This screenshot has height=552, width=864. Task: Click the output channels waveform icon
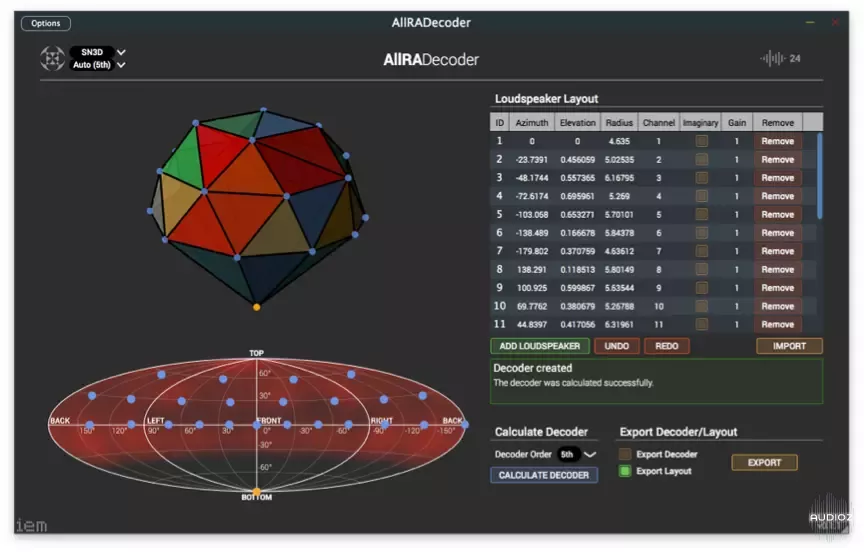(x=773, y=58)
